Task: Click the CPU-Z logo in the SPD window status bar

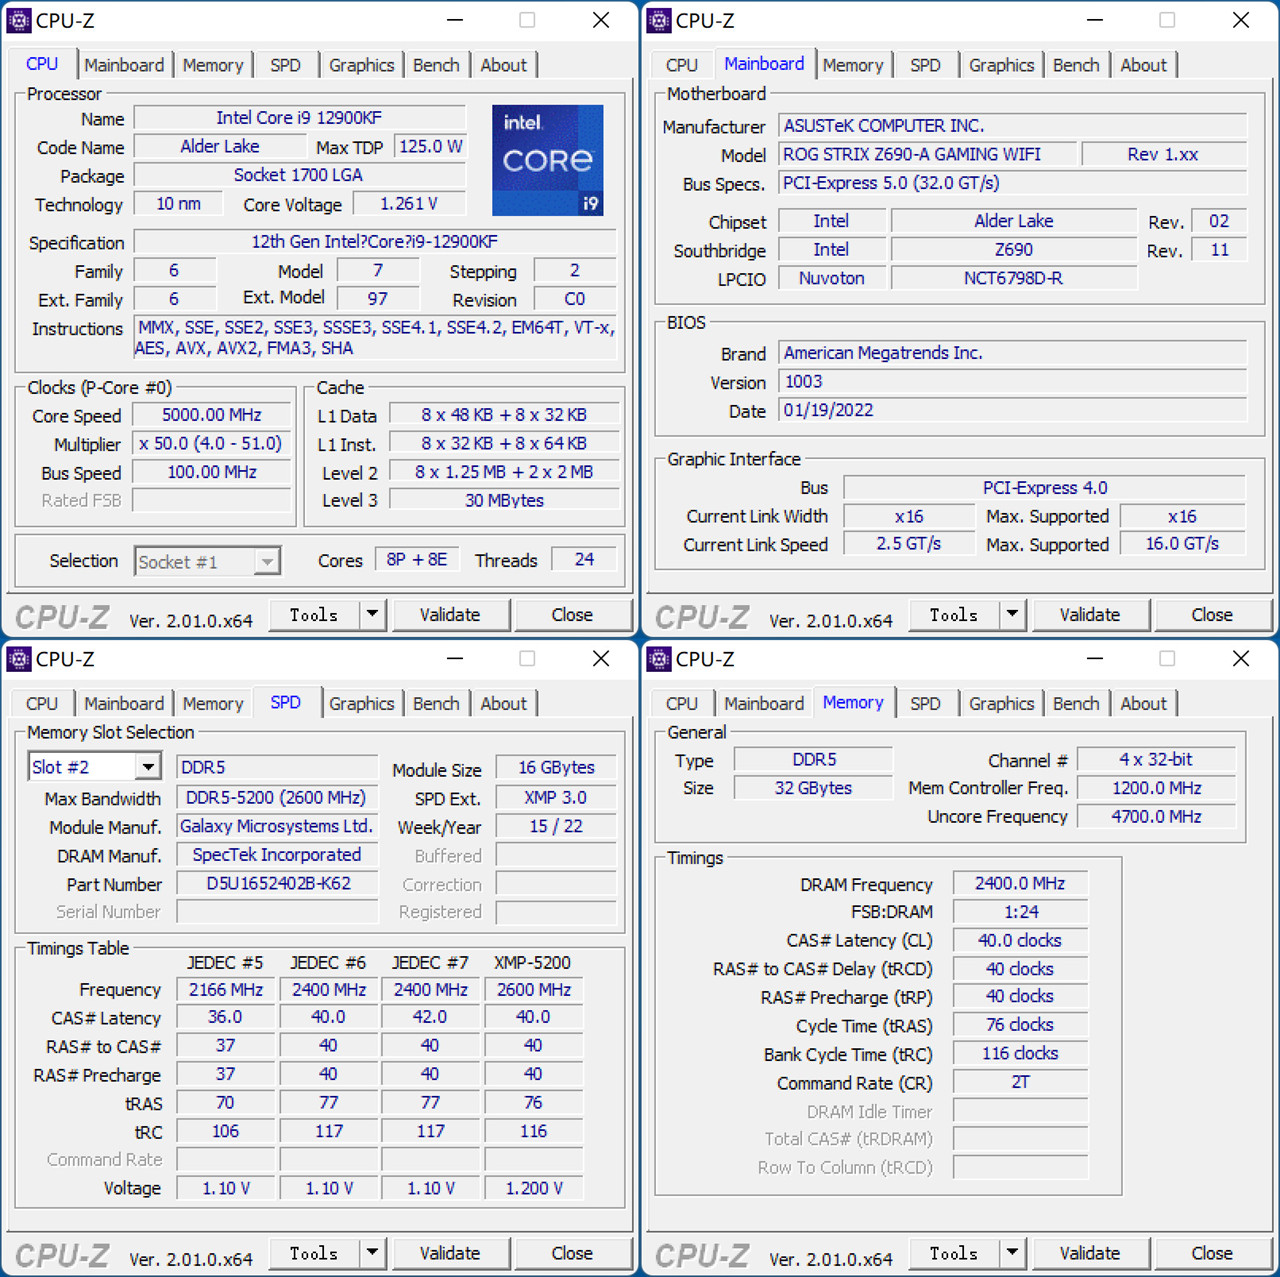Action: click(61, 1255)
